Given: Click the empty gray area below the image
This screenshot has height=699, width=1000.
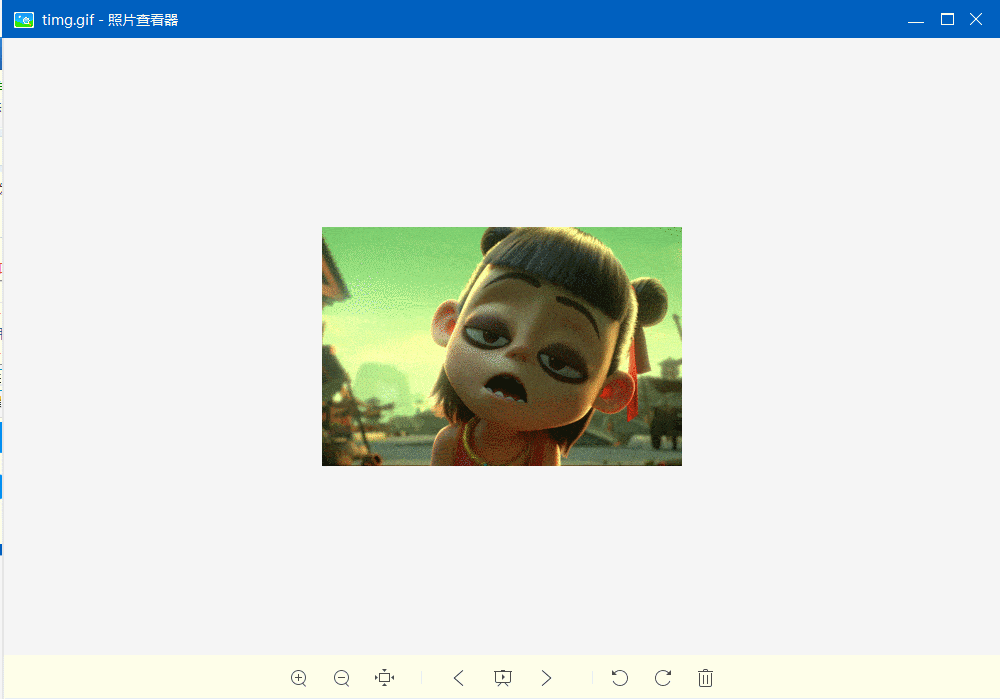Looking at the screenshot, I should point(500,560).
